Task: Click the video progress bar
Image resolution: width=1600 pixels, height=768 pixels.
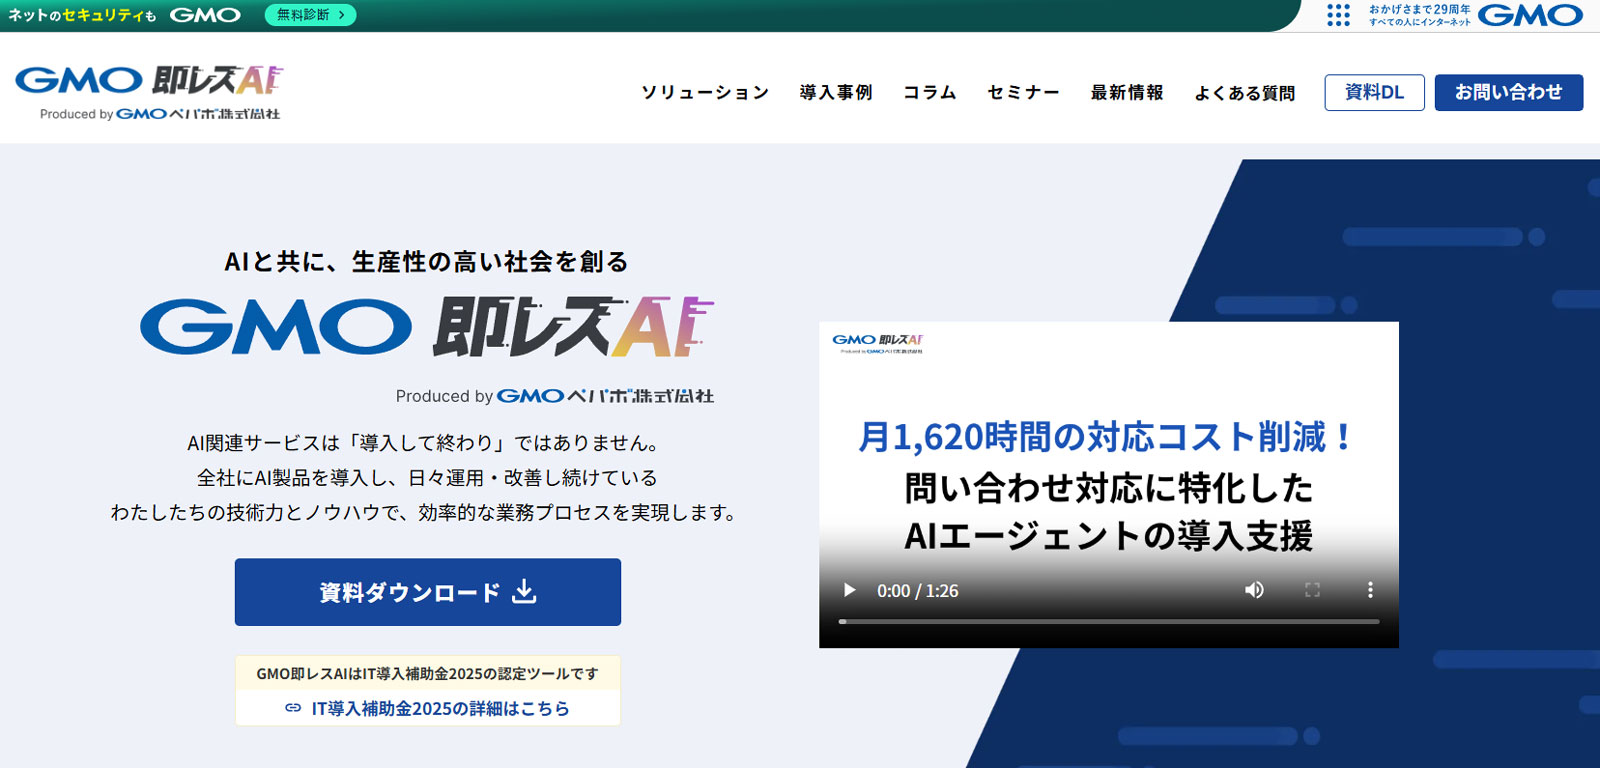Action: tap(1109, 621)
